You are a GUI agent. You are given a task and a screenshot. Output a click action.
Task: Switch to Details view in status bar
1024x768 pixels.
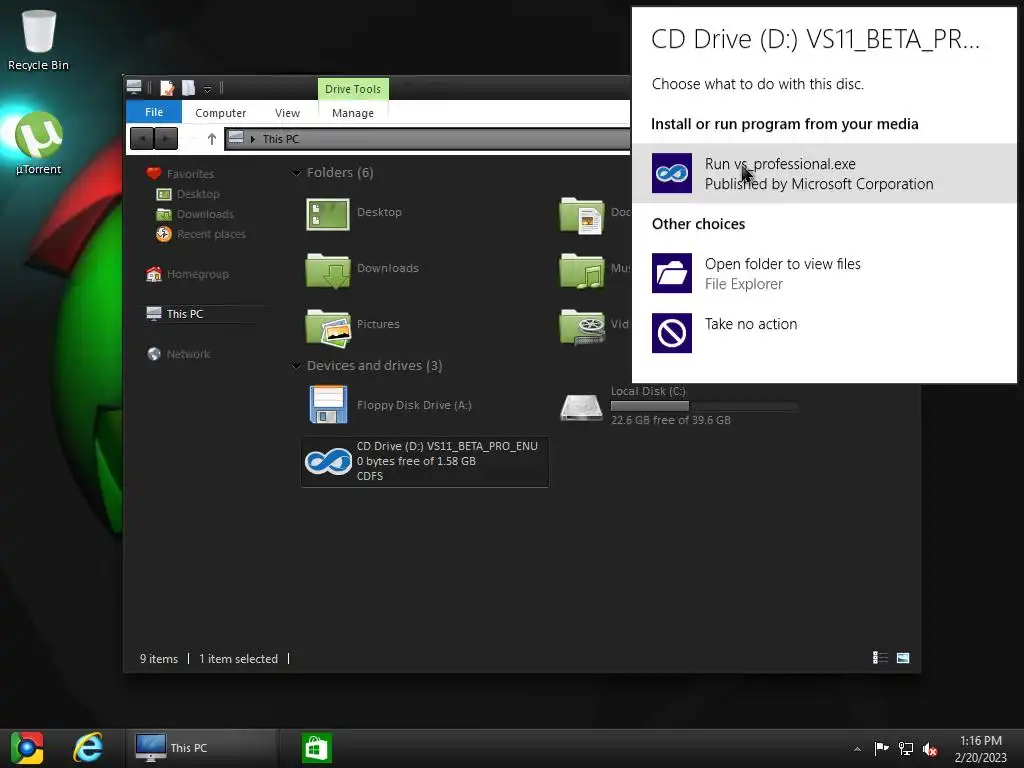click(880, 658)
